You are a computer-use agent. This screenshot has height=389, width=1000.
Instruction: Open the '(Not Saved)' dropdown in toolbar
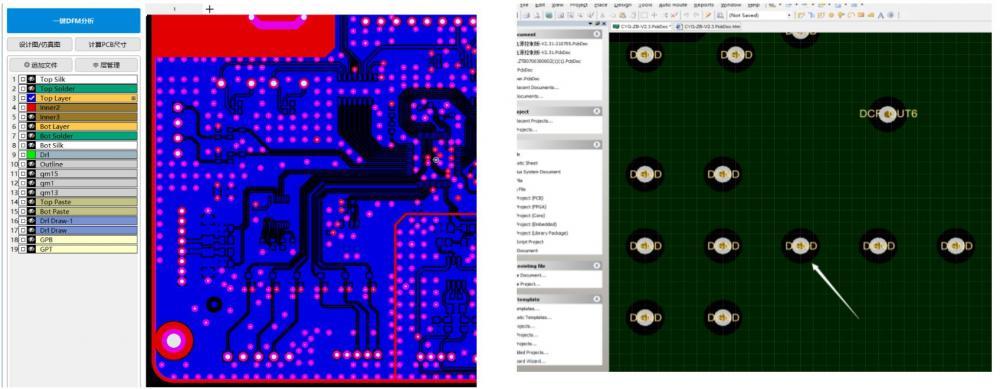point(760,15)
